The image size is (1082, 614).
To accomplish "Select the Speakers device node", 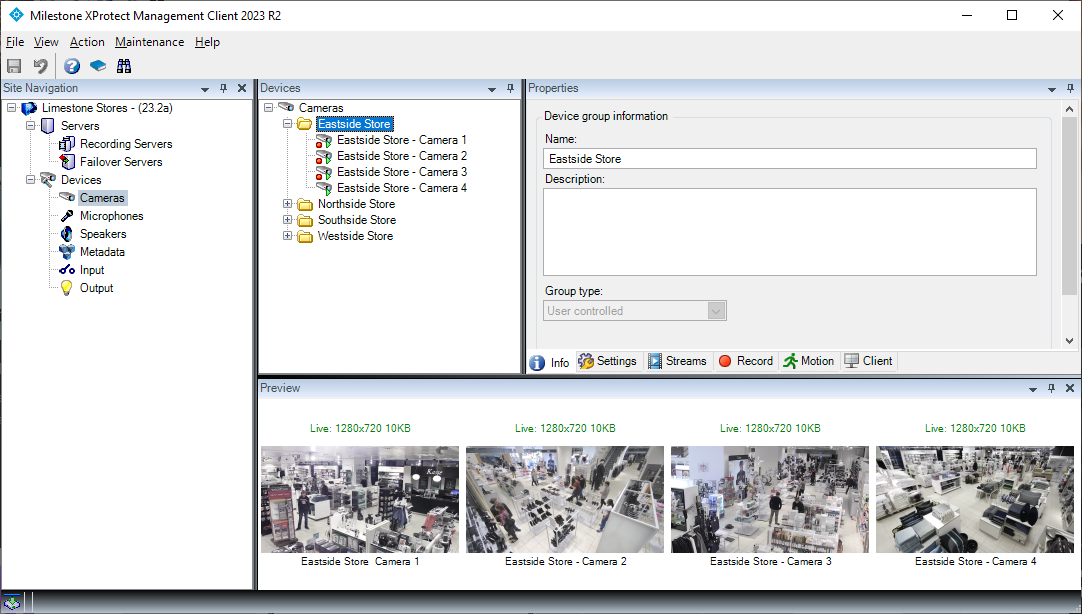I will [x=103, y=234].
